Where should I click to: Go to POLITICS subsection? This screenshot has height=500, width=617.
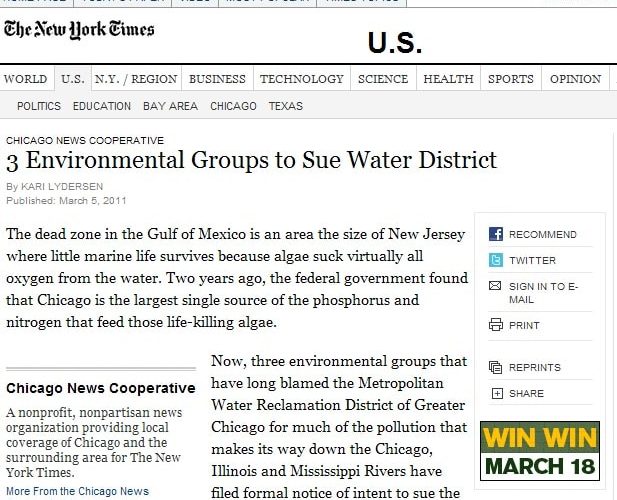click(39, 106)
